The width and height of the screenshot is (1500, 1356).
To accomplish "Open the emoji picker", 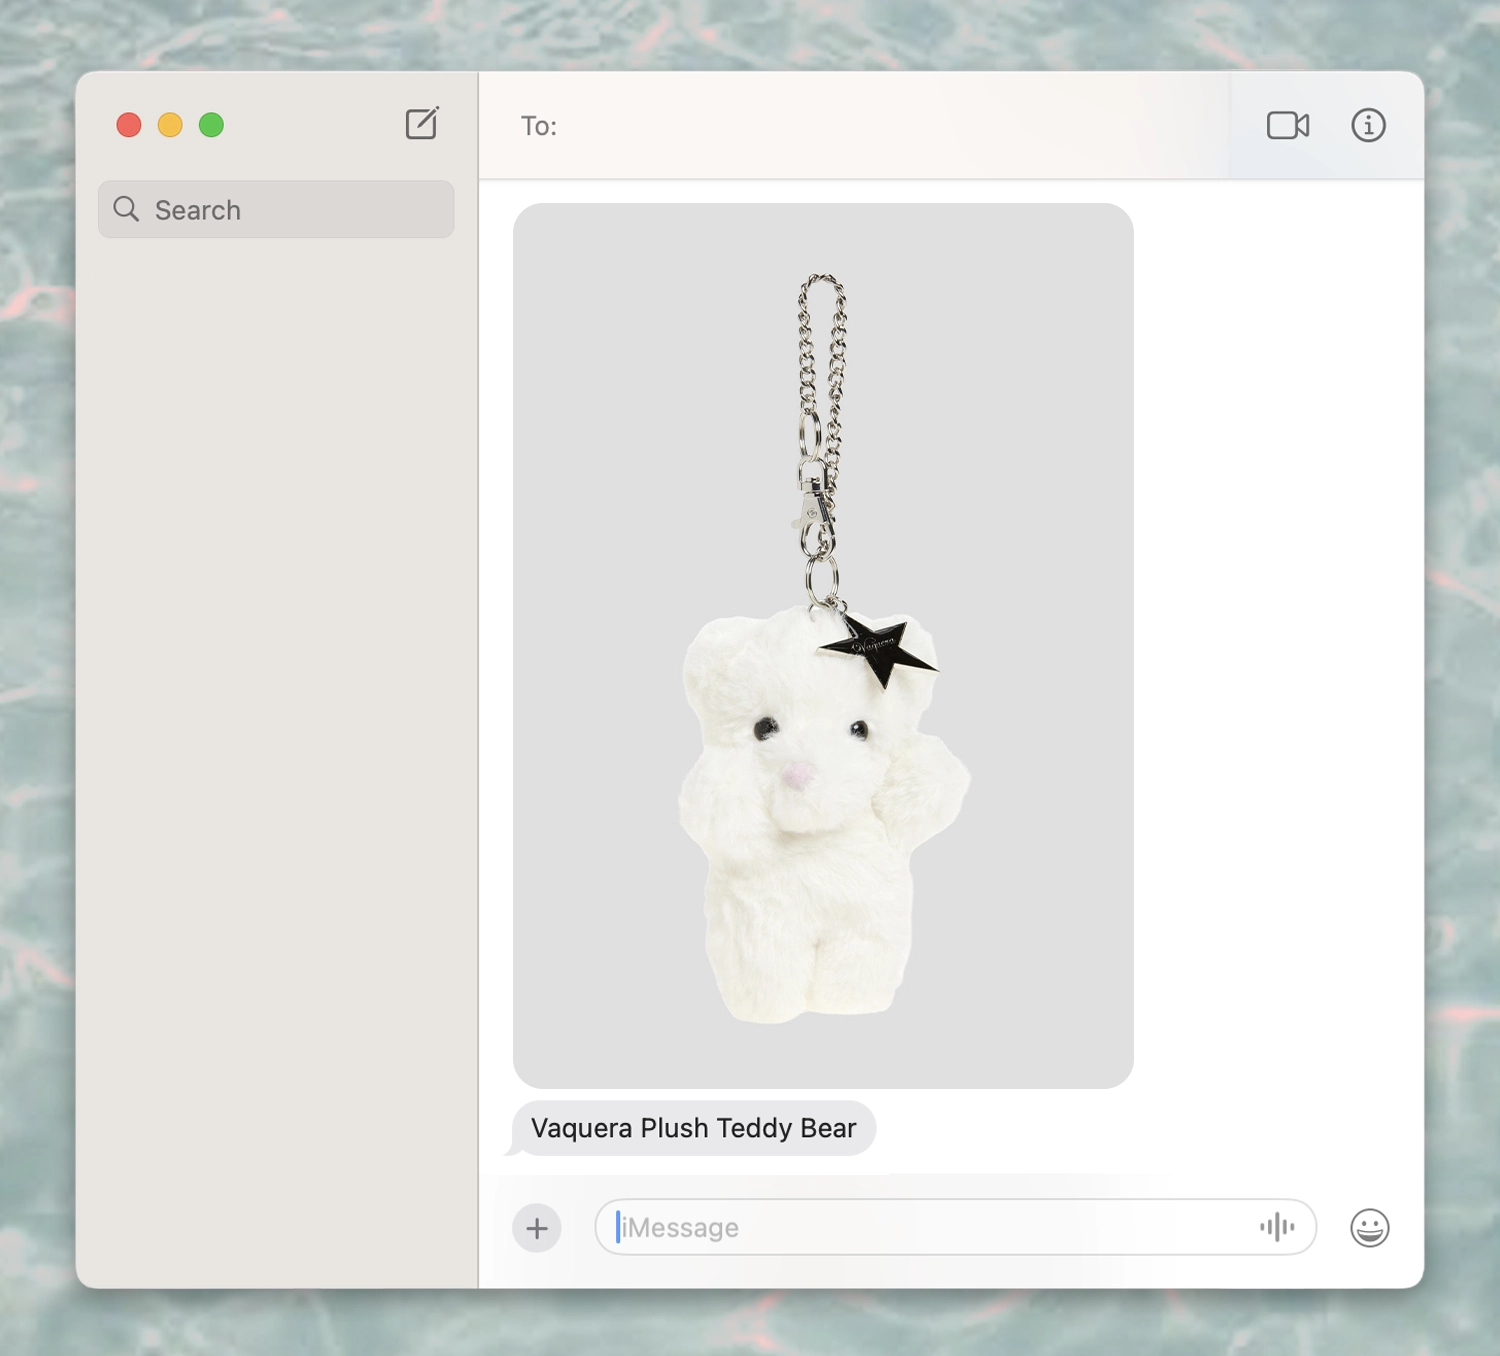I will [1369, 1228].
